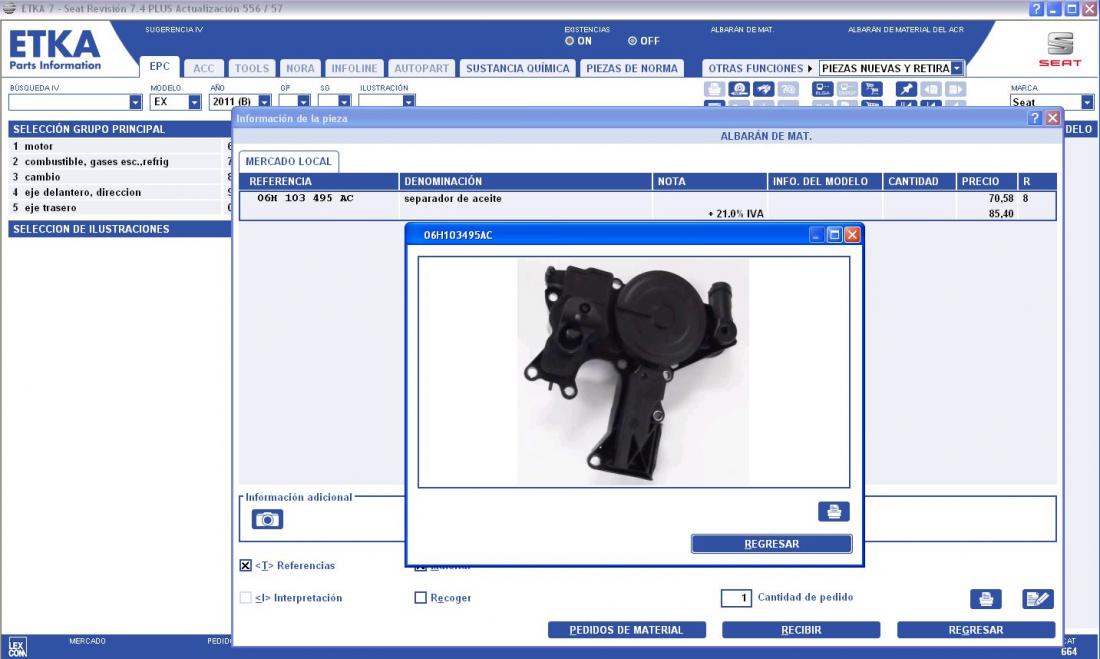1100x659 pixels.
Task: Open the Ilustración dropdown
Action: 408,102
